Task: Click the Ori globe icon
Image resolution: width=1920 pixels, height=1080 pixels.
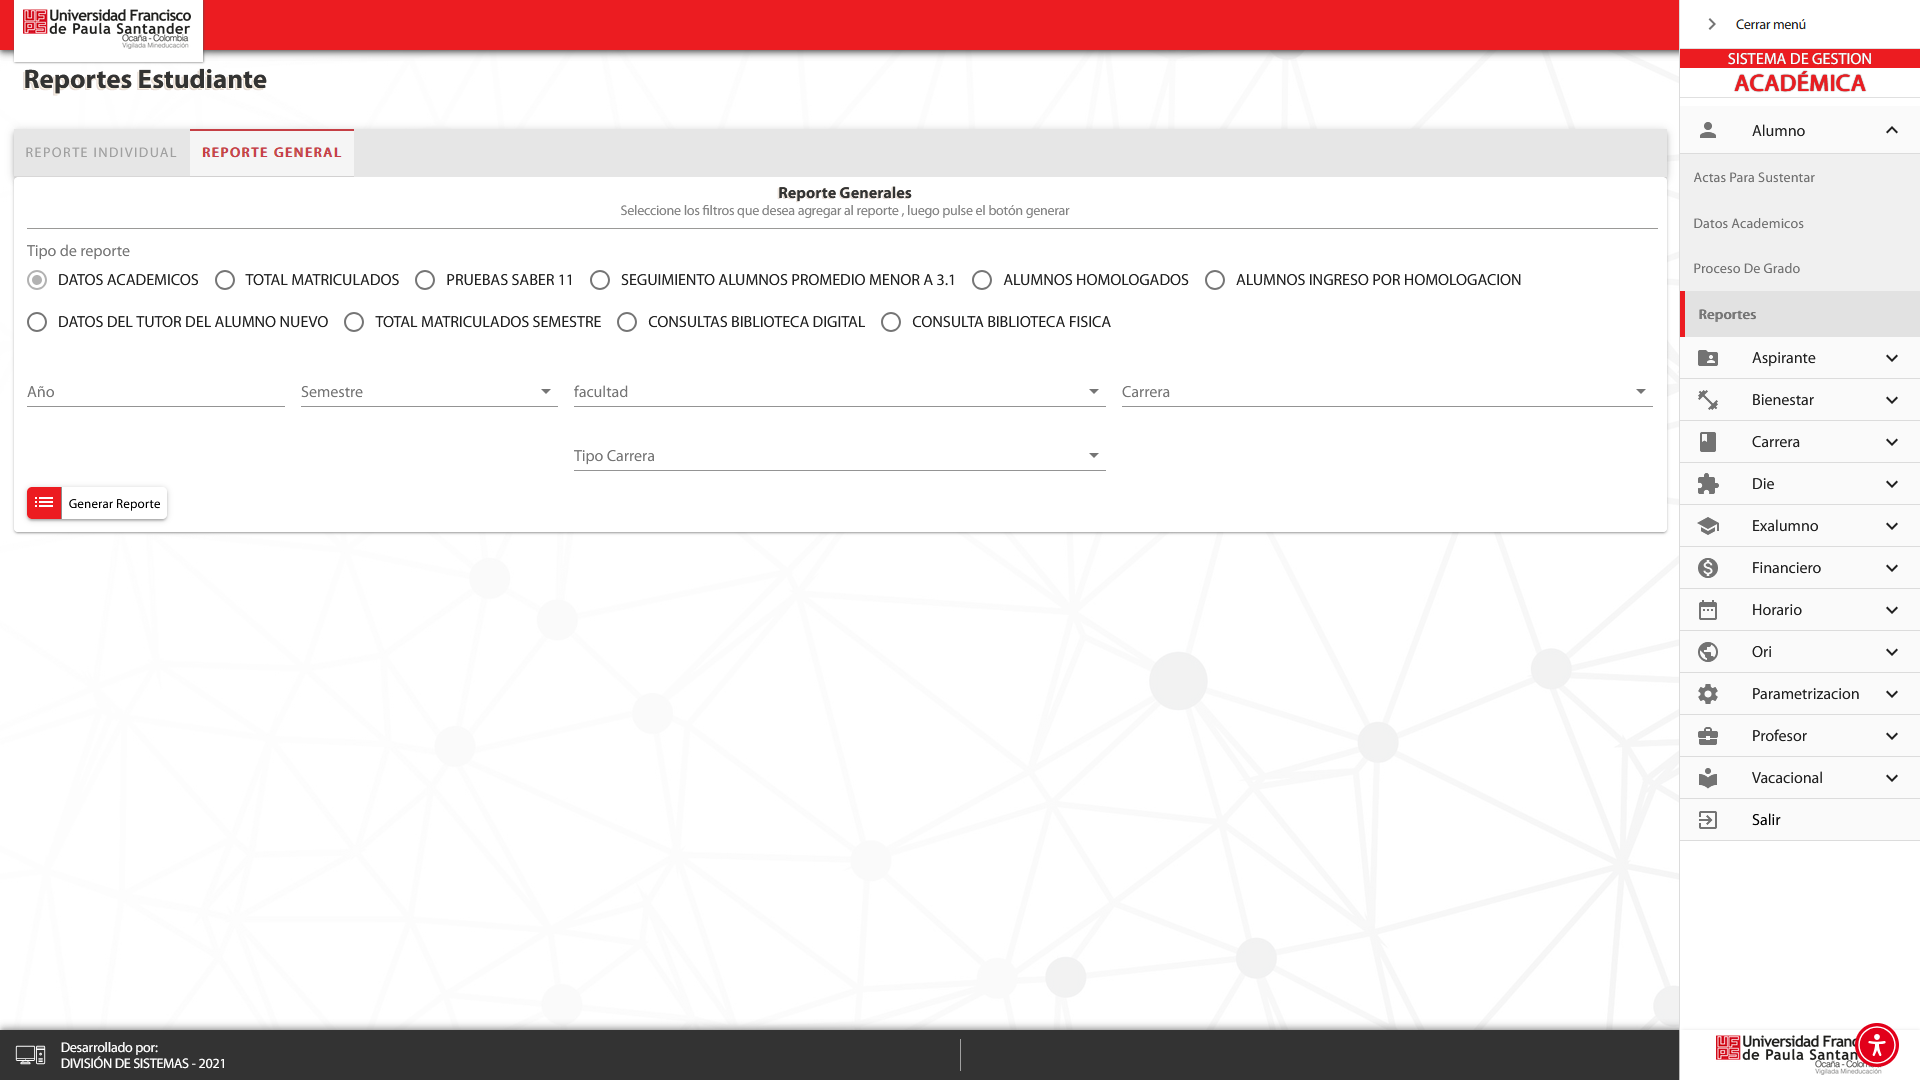Action: (1708, 652)
